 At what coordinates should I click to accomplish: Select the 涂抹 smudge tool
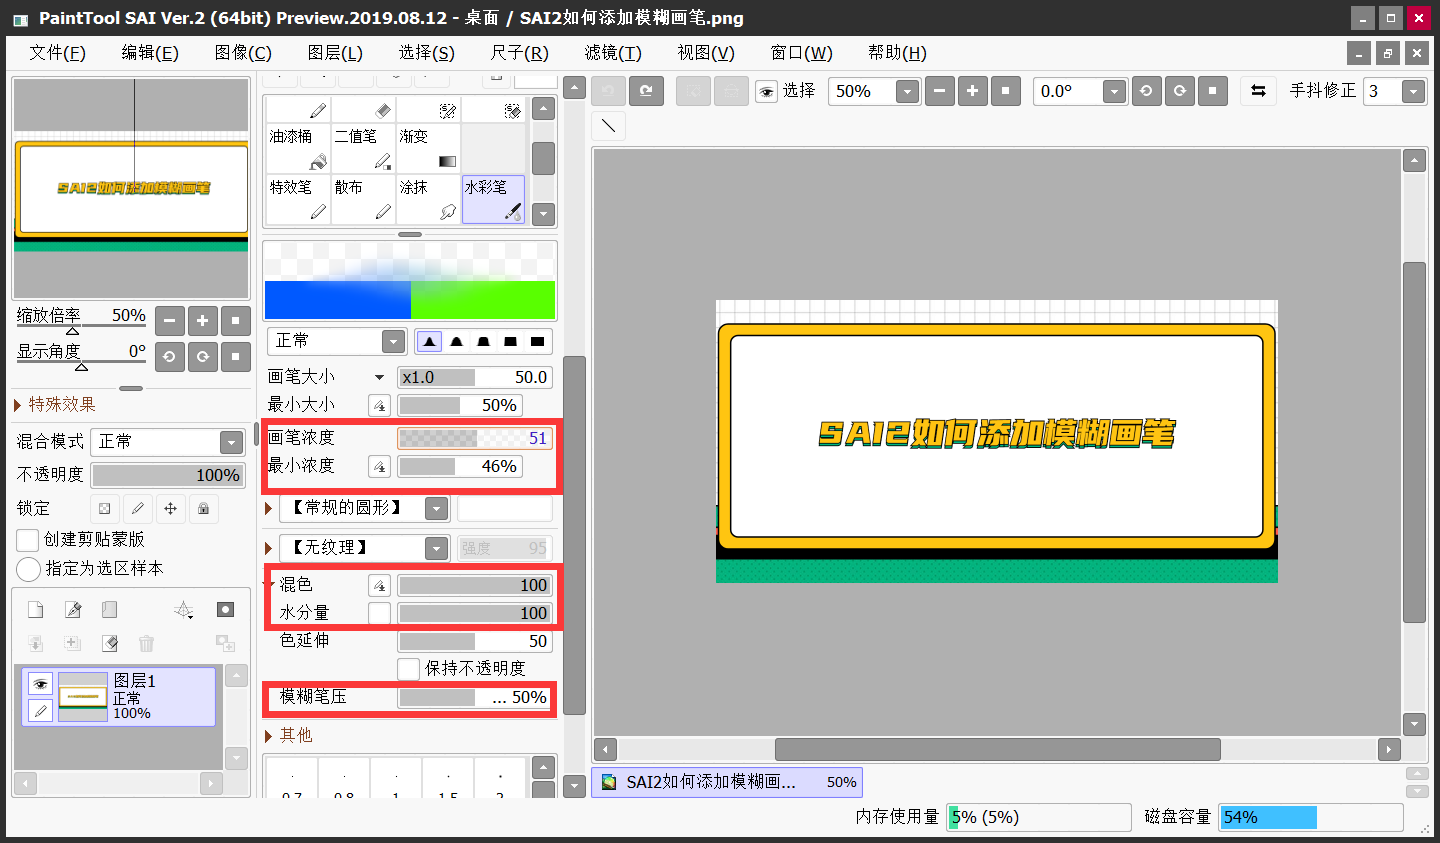coord(428,199)
